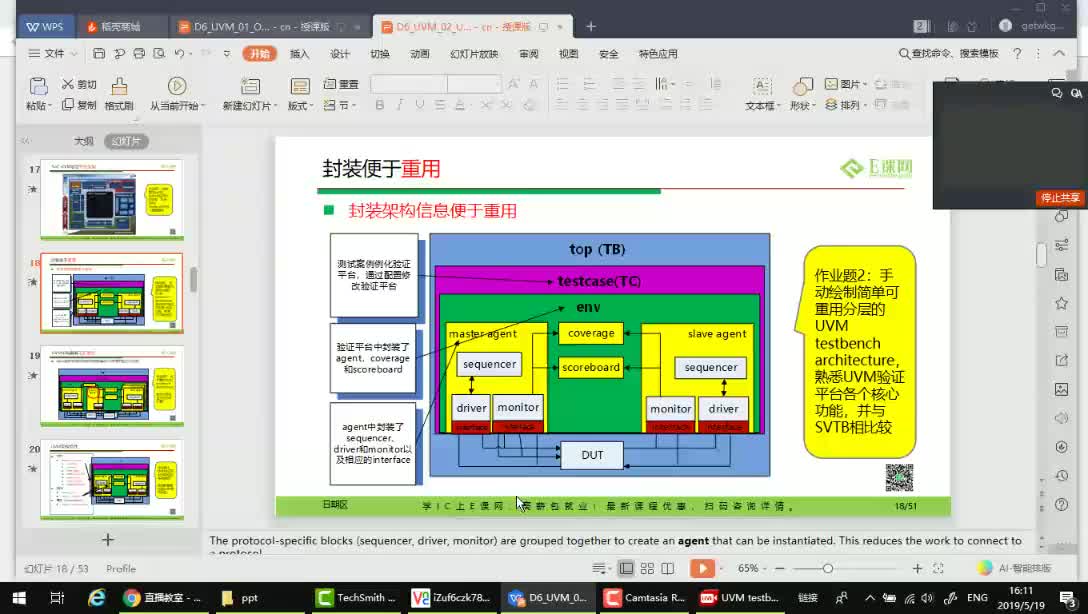
Task: Open the Review (审阅) ribbon tab
Action: tap(529, 53)
